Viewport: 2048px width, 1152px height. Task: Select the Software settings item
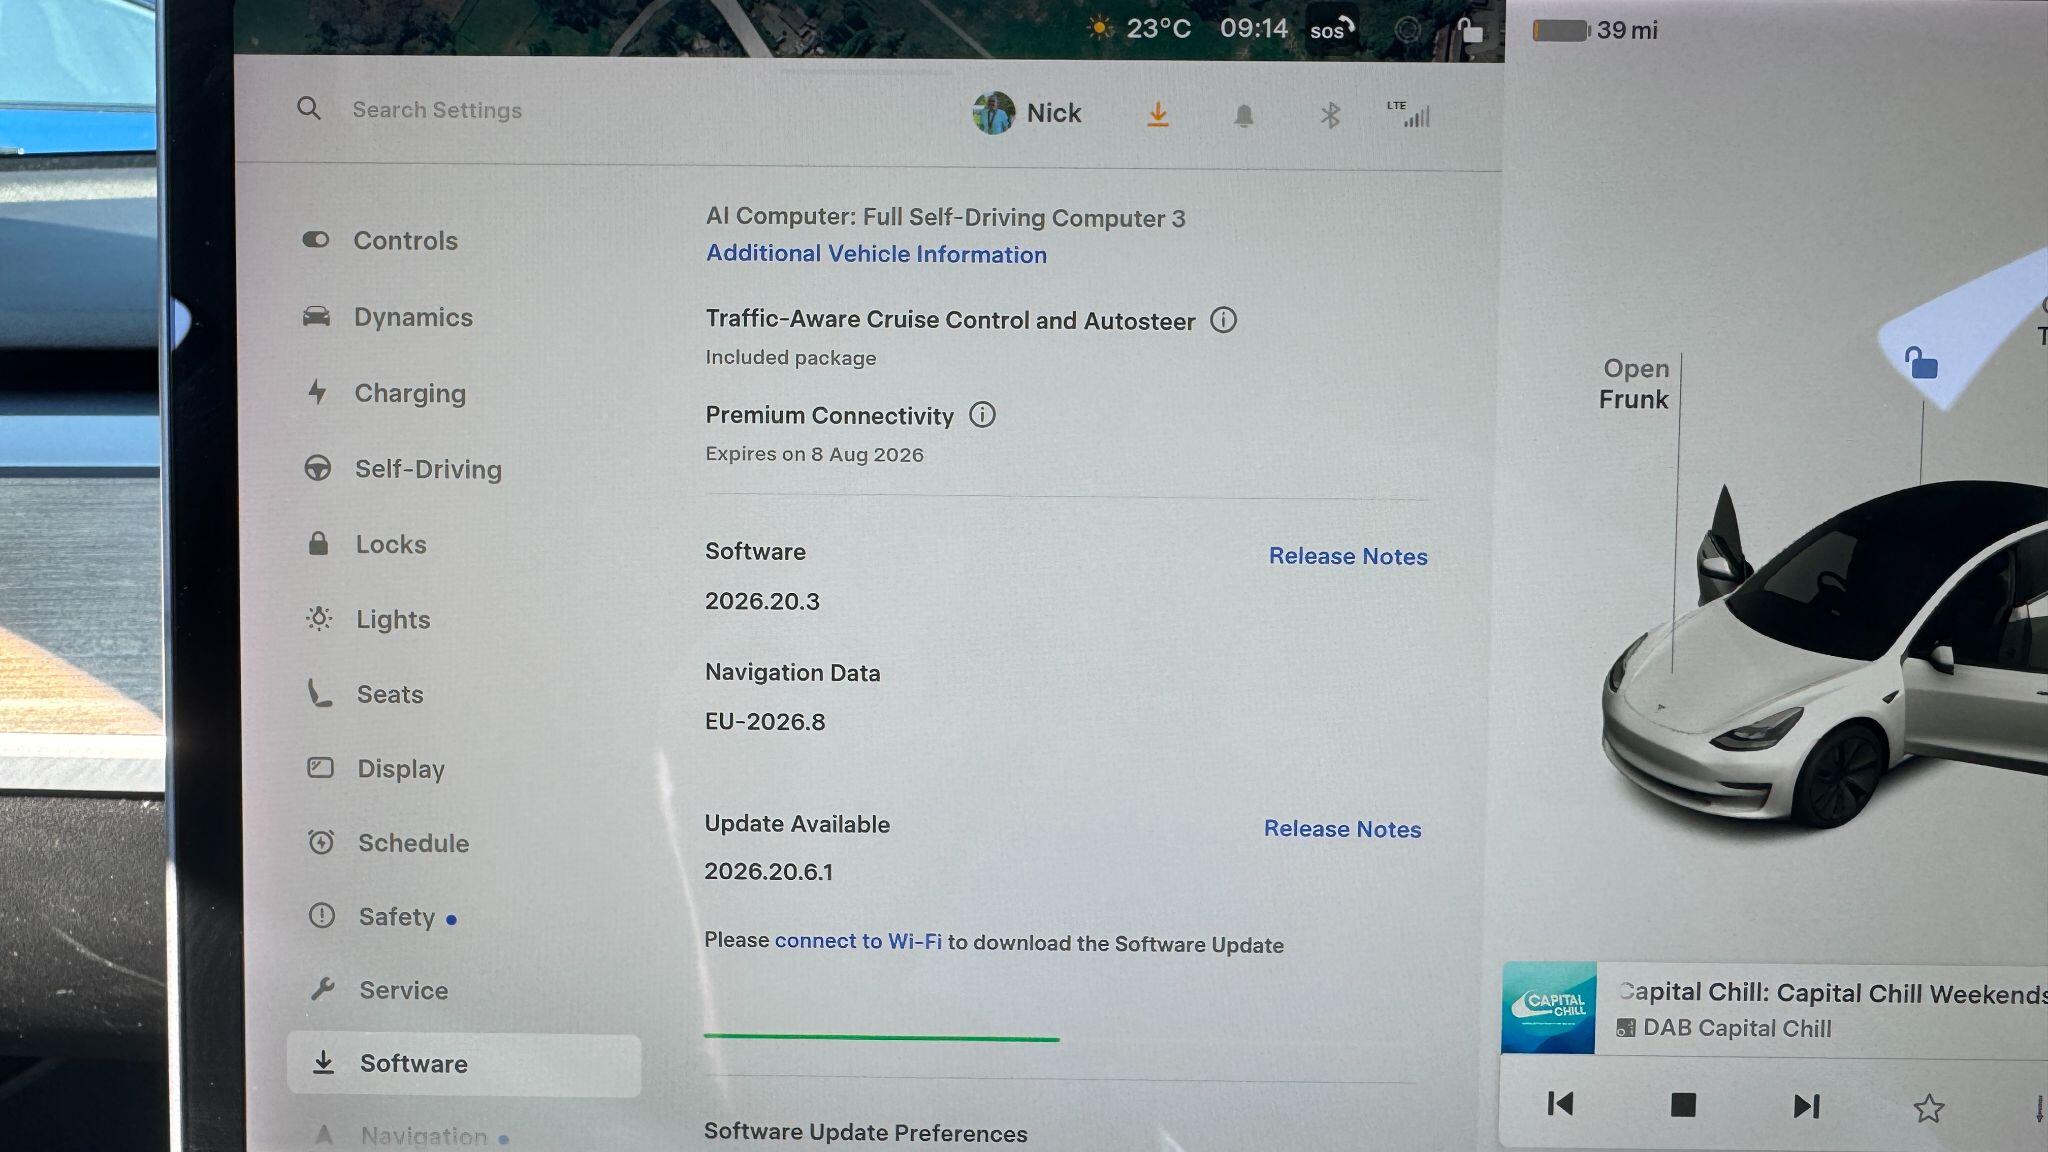464,1064
